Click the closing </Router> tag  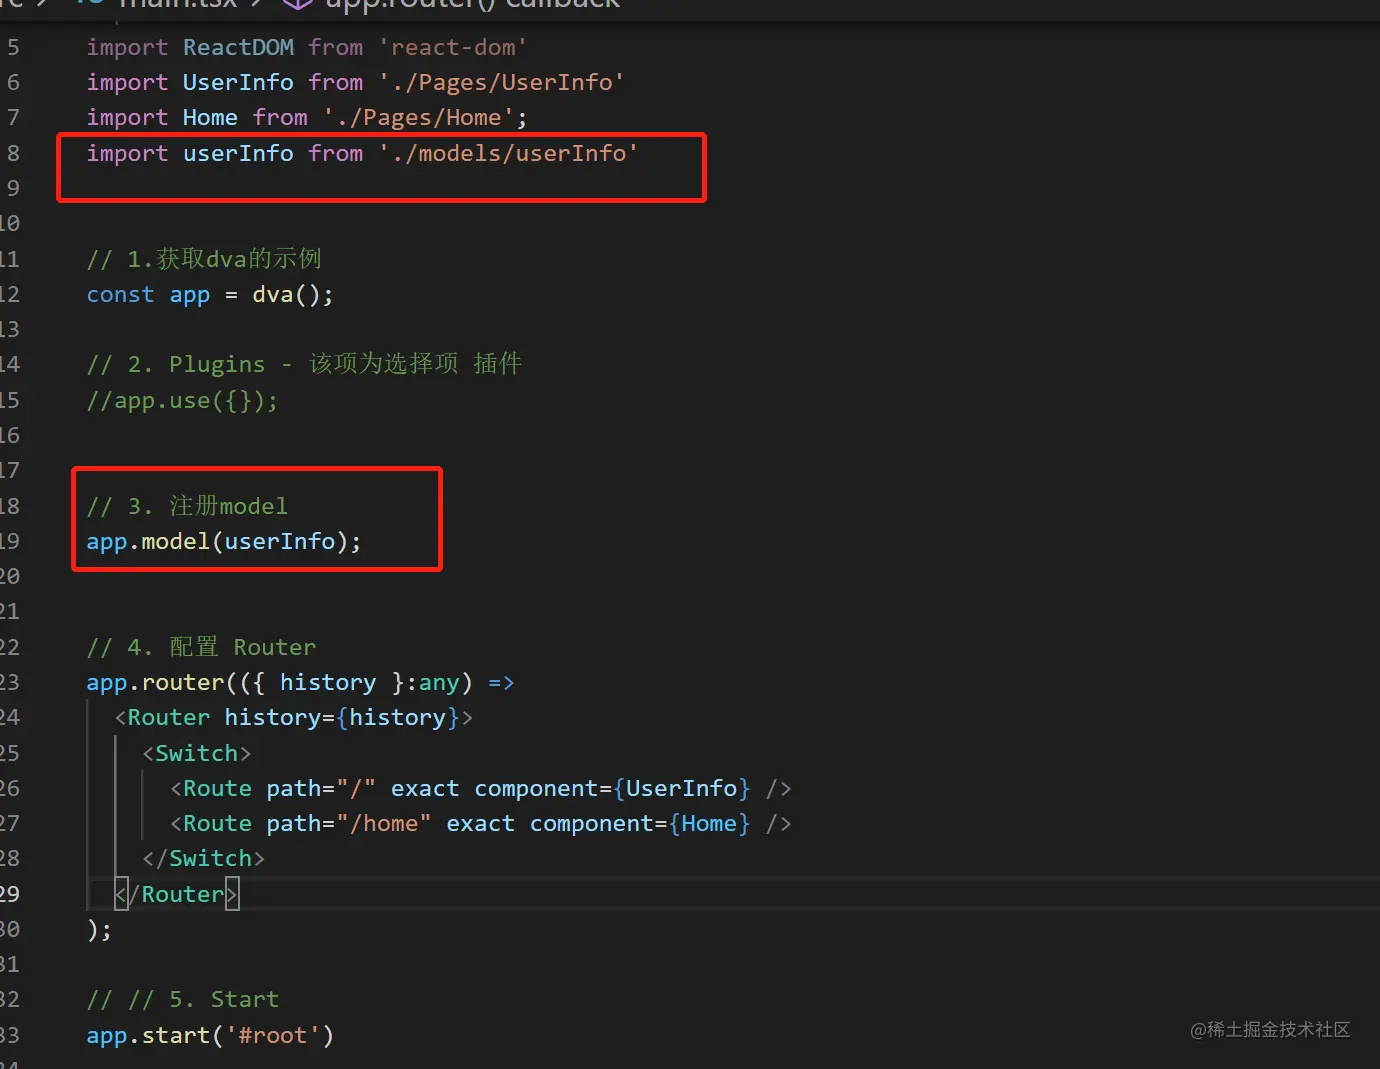[x=176, y=894]
